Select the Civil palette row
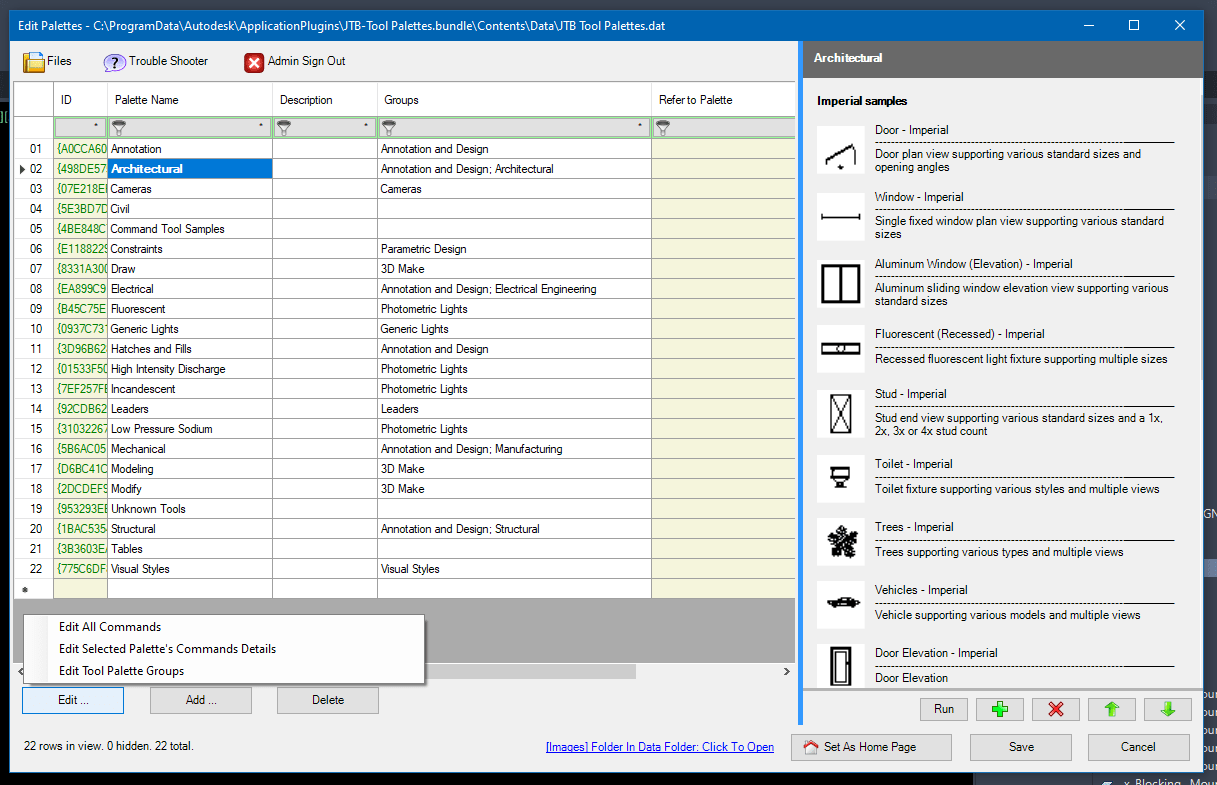Screen dimensions: 1217x785 [190, 209]
